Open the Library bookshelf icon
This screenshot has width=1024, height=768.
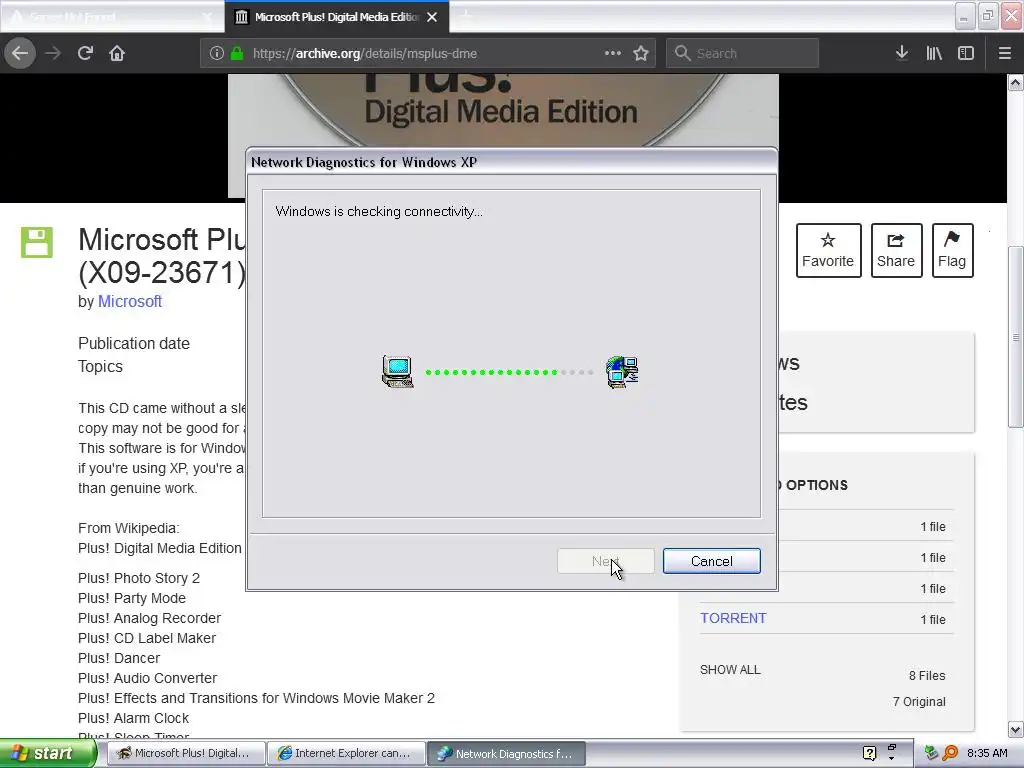pos(934,53)
